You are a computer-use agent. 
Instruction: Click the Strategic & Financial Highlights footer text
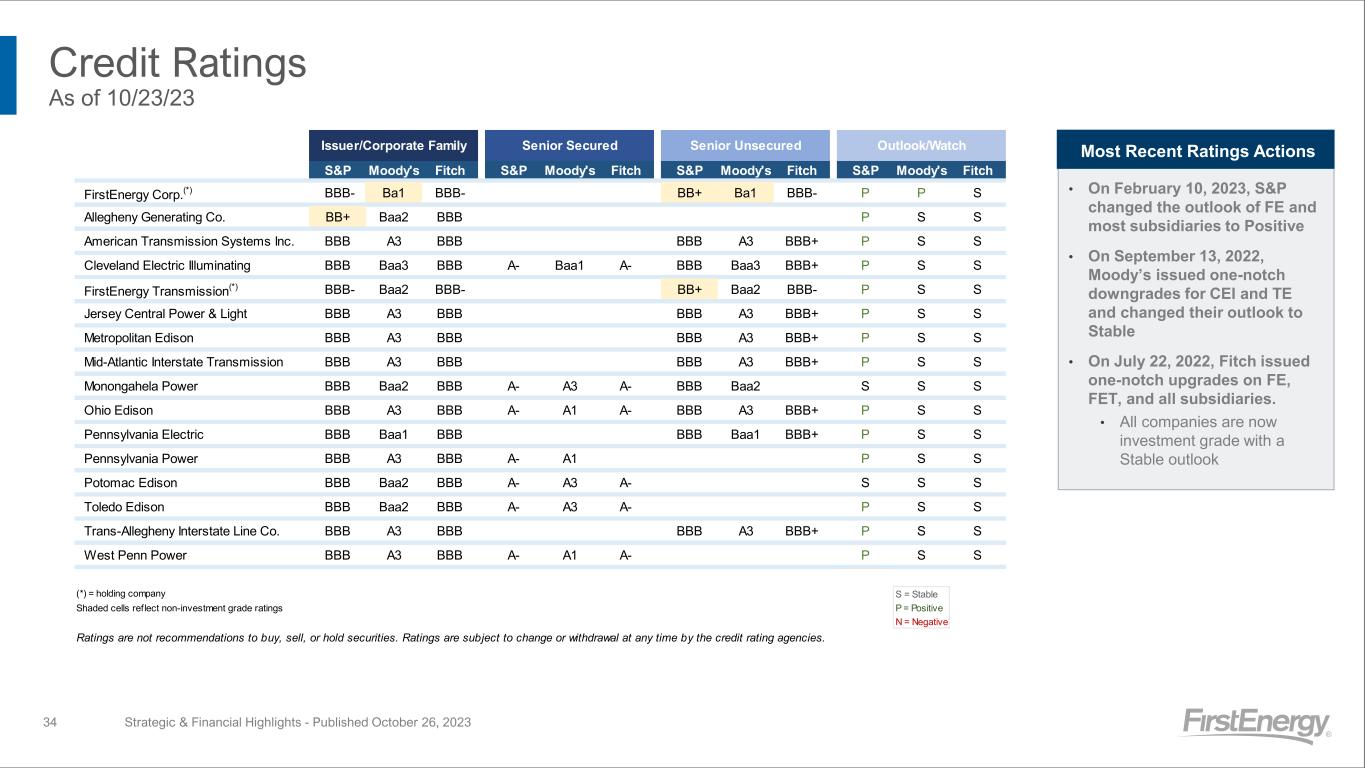297,722
